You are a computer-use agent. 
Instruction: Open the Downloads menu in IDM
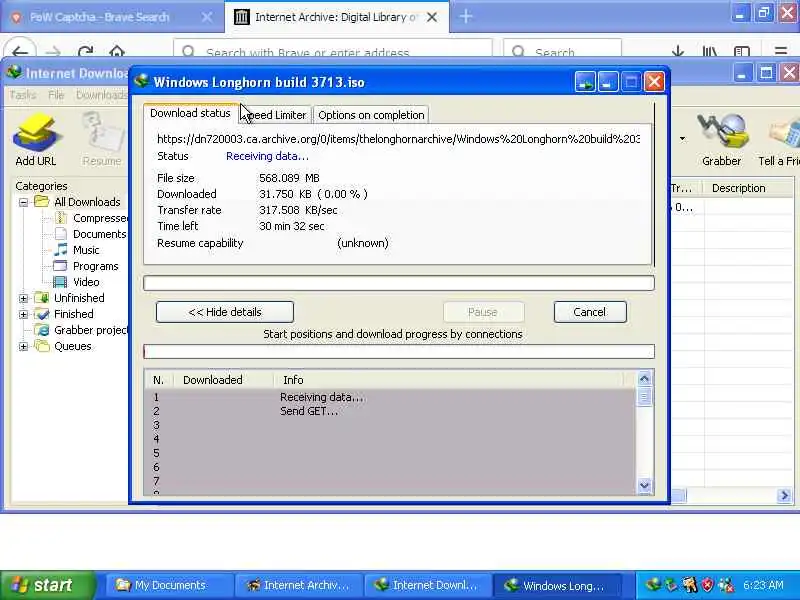[101, 95]
